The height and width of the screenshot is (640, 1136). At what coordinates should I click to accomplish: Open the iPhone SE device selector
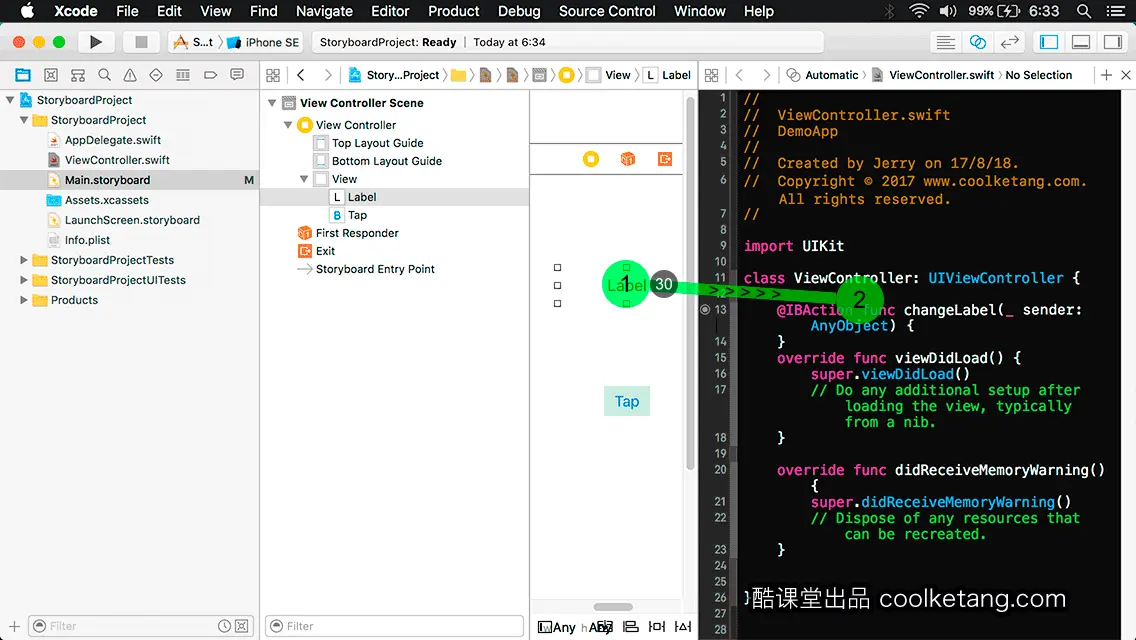point(263,42)
